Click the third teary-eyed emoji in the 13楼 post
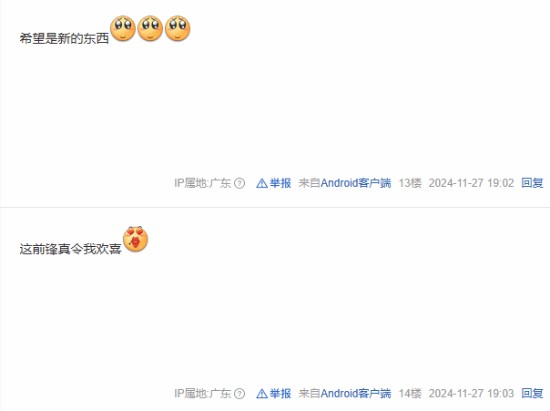 pos(177,28)
